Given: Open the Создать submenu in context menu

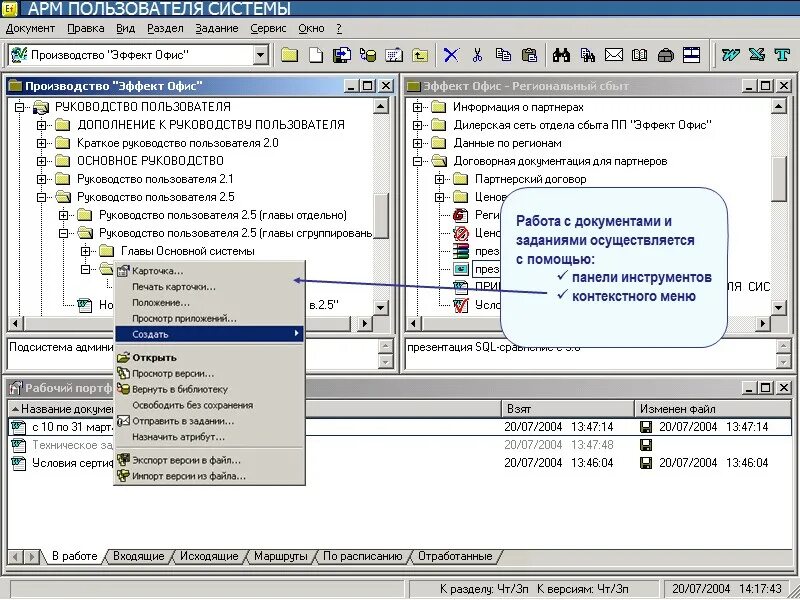Looking at the screenshot, I should pos(210,334).
